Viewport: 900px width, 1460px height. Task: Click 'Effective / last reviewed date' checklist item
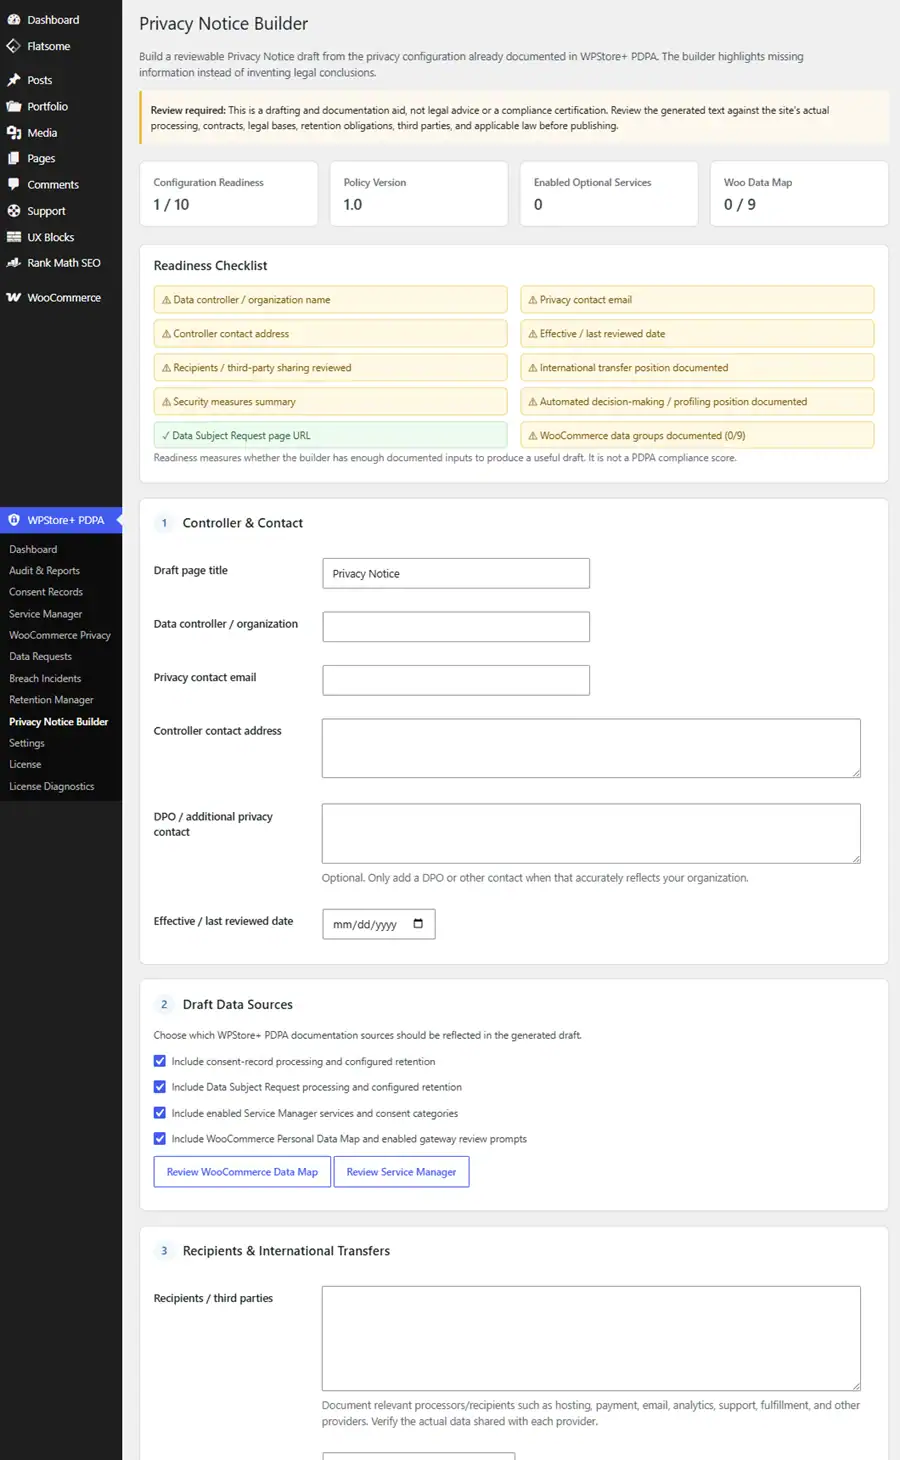pos(697,334)
